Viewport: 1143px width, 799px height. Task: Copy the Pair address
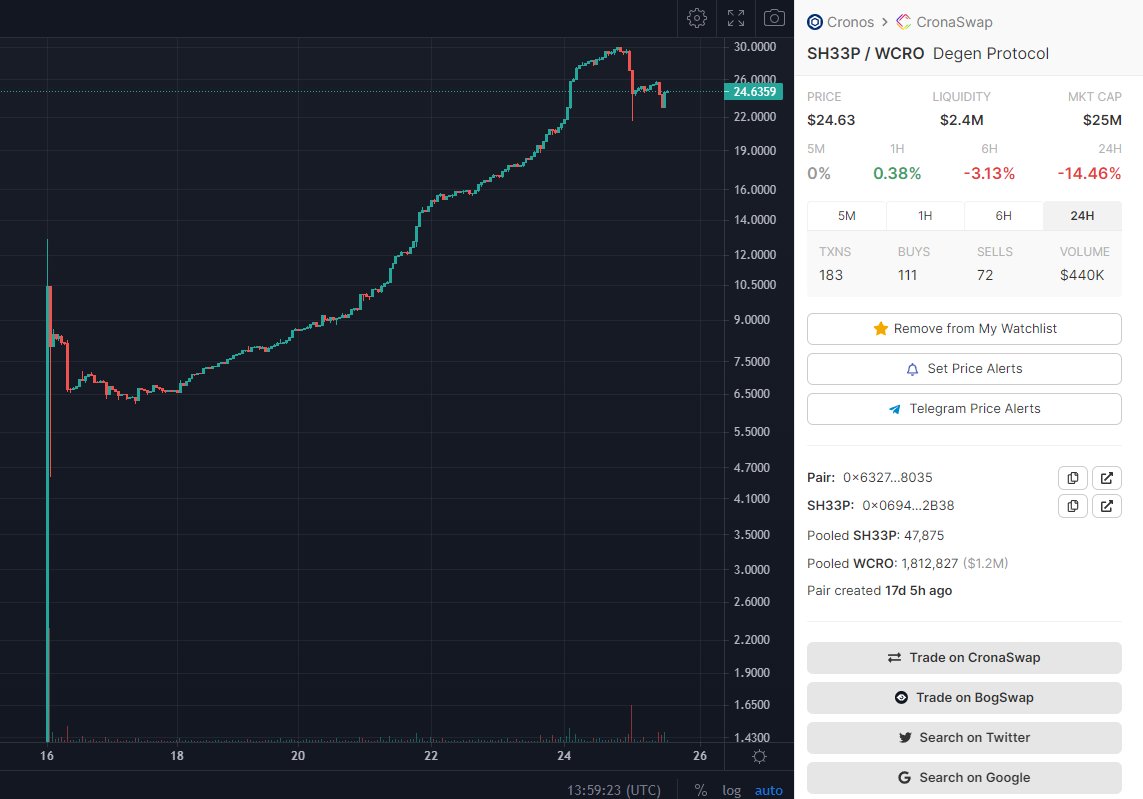click(x=1073, y=478)
